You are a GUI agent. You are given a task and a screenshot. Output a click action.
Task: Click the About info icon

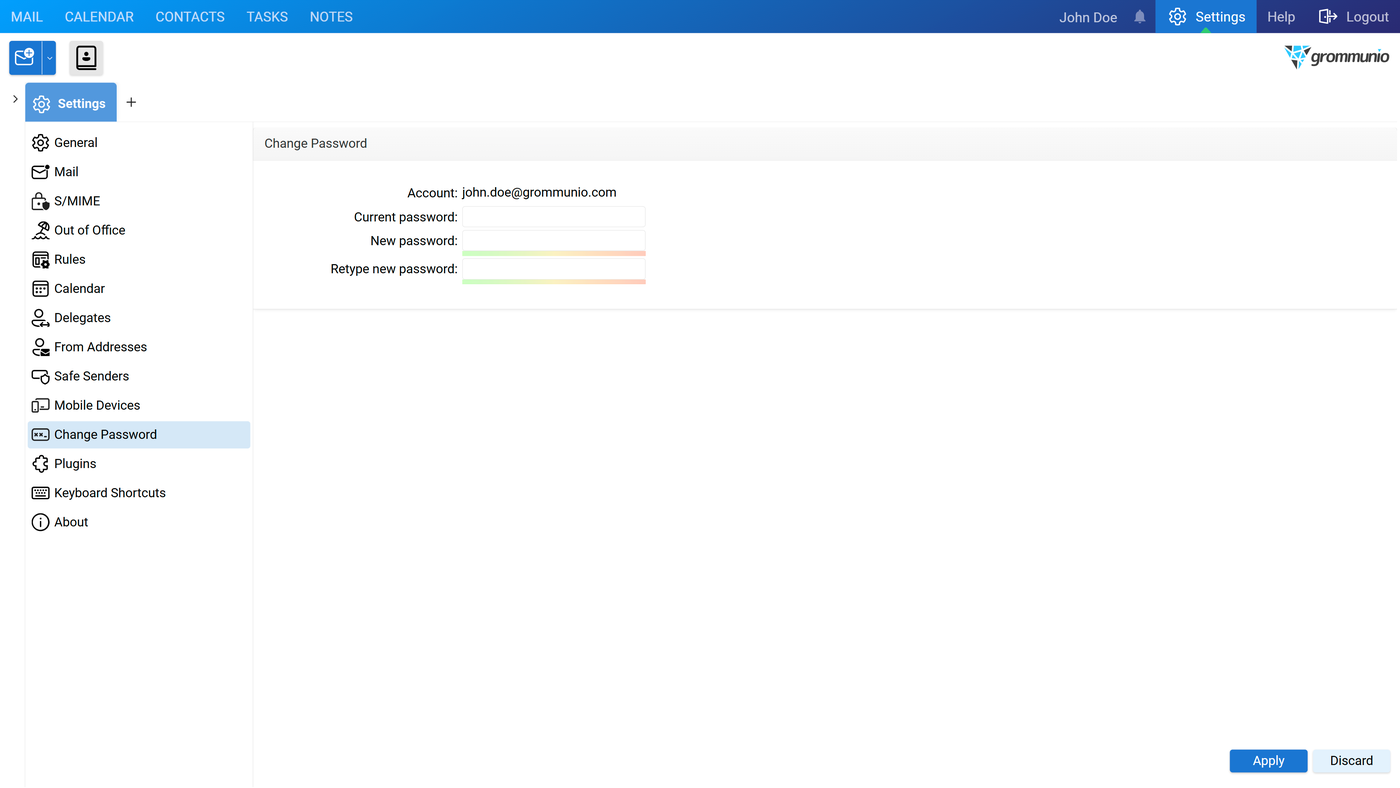tap(40, 522)
